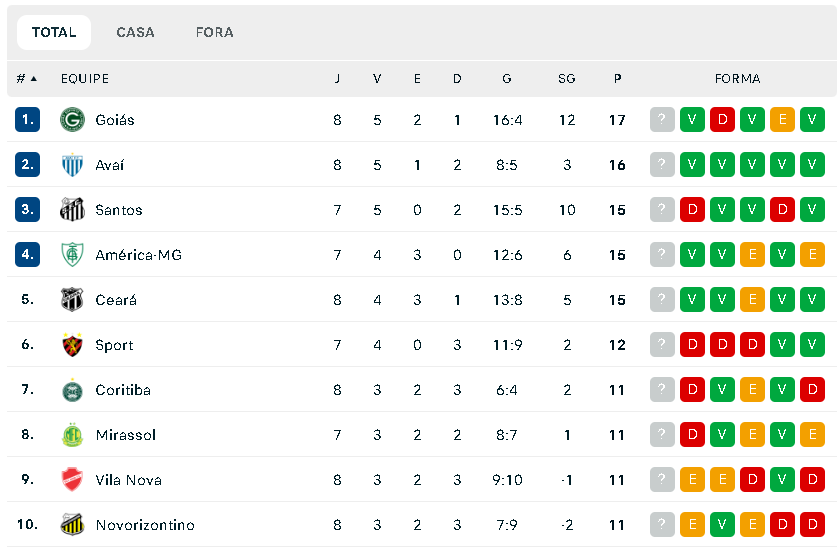Switch to the CASA tab
The image size is (840, 548).
136,32
